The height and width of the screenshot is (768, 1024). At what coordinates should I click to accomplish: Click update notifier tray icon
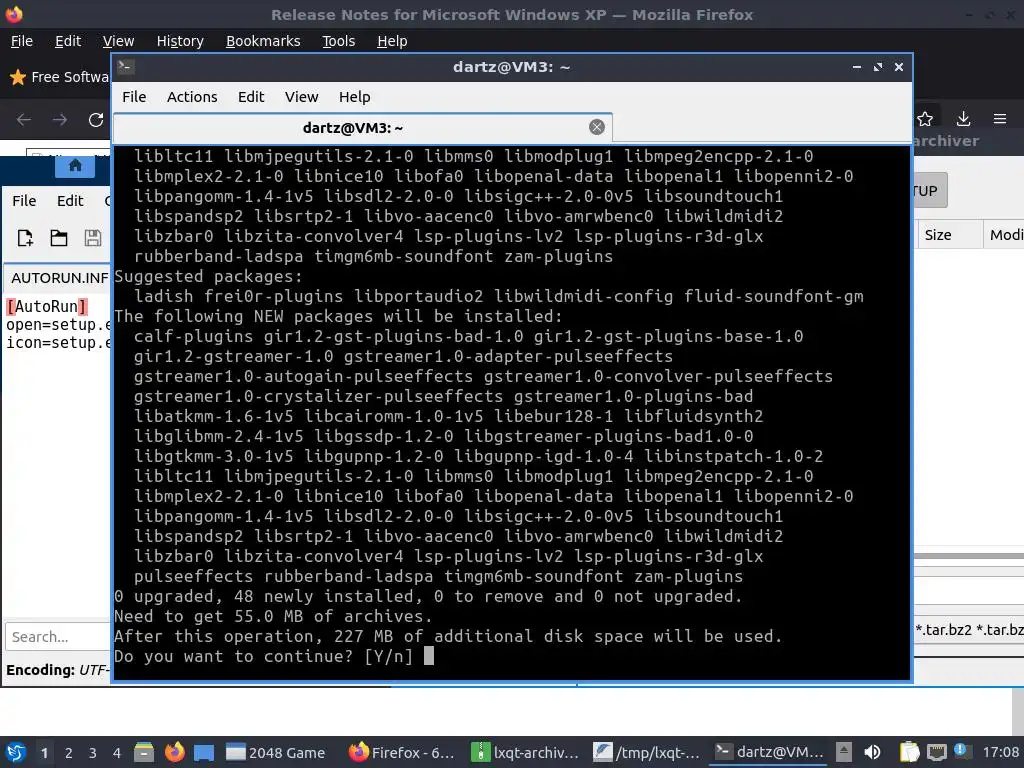960,751
